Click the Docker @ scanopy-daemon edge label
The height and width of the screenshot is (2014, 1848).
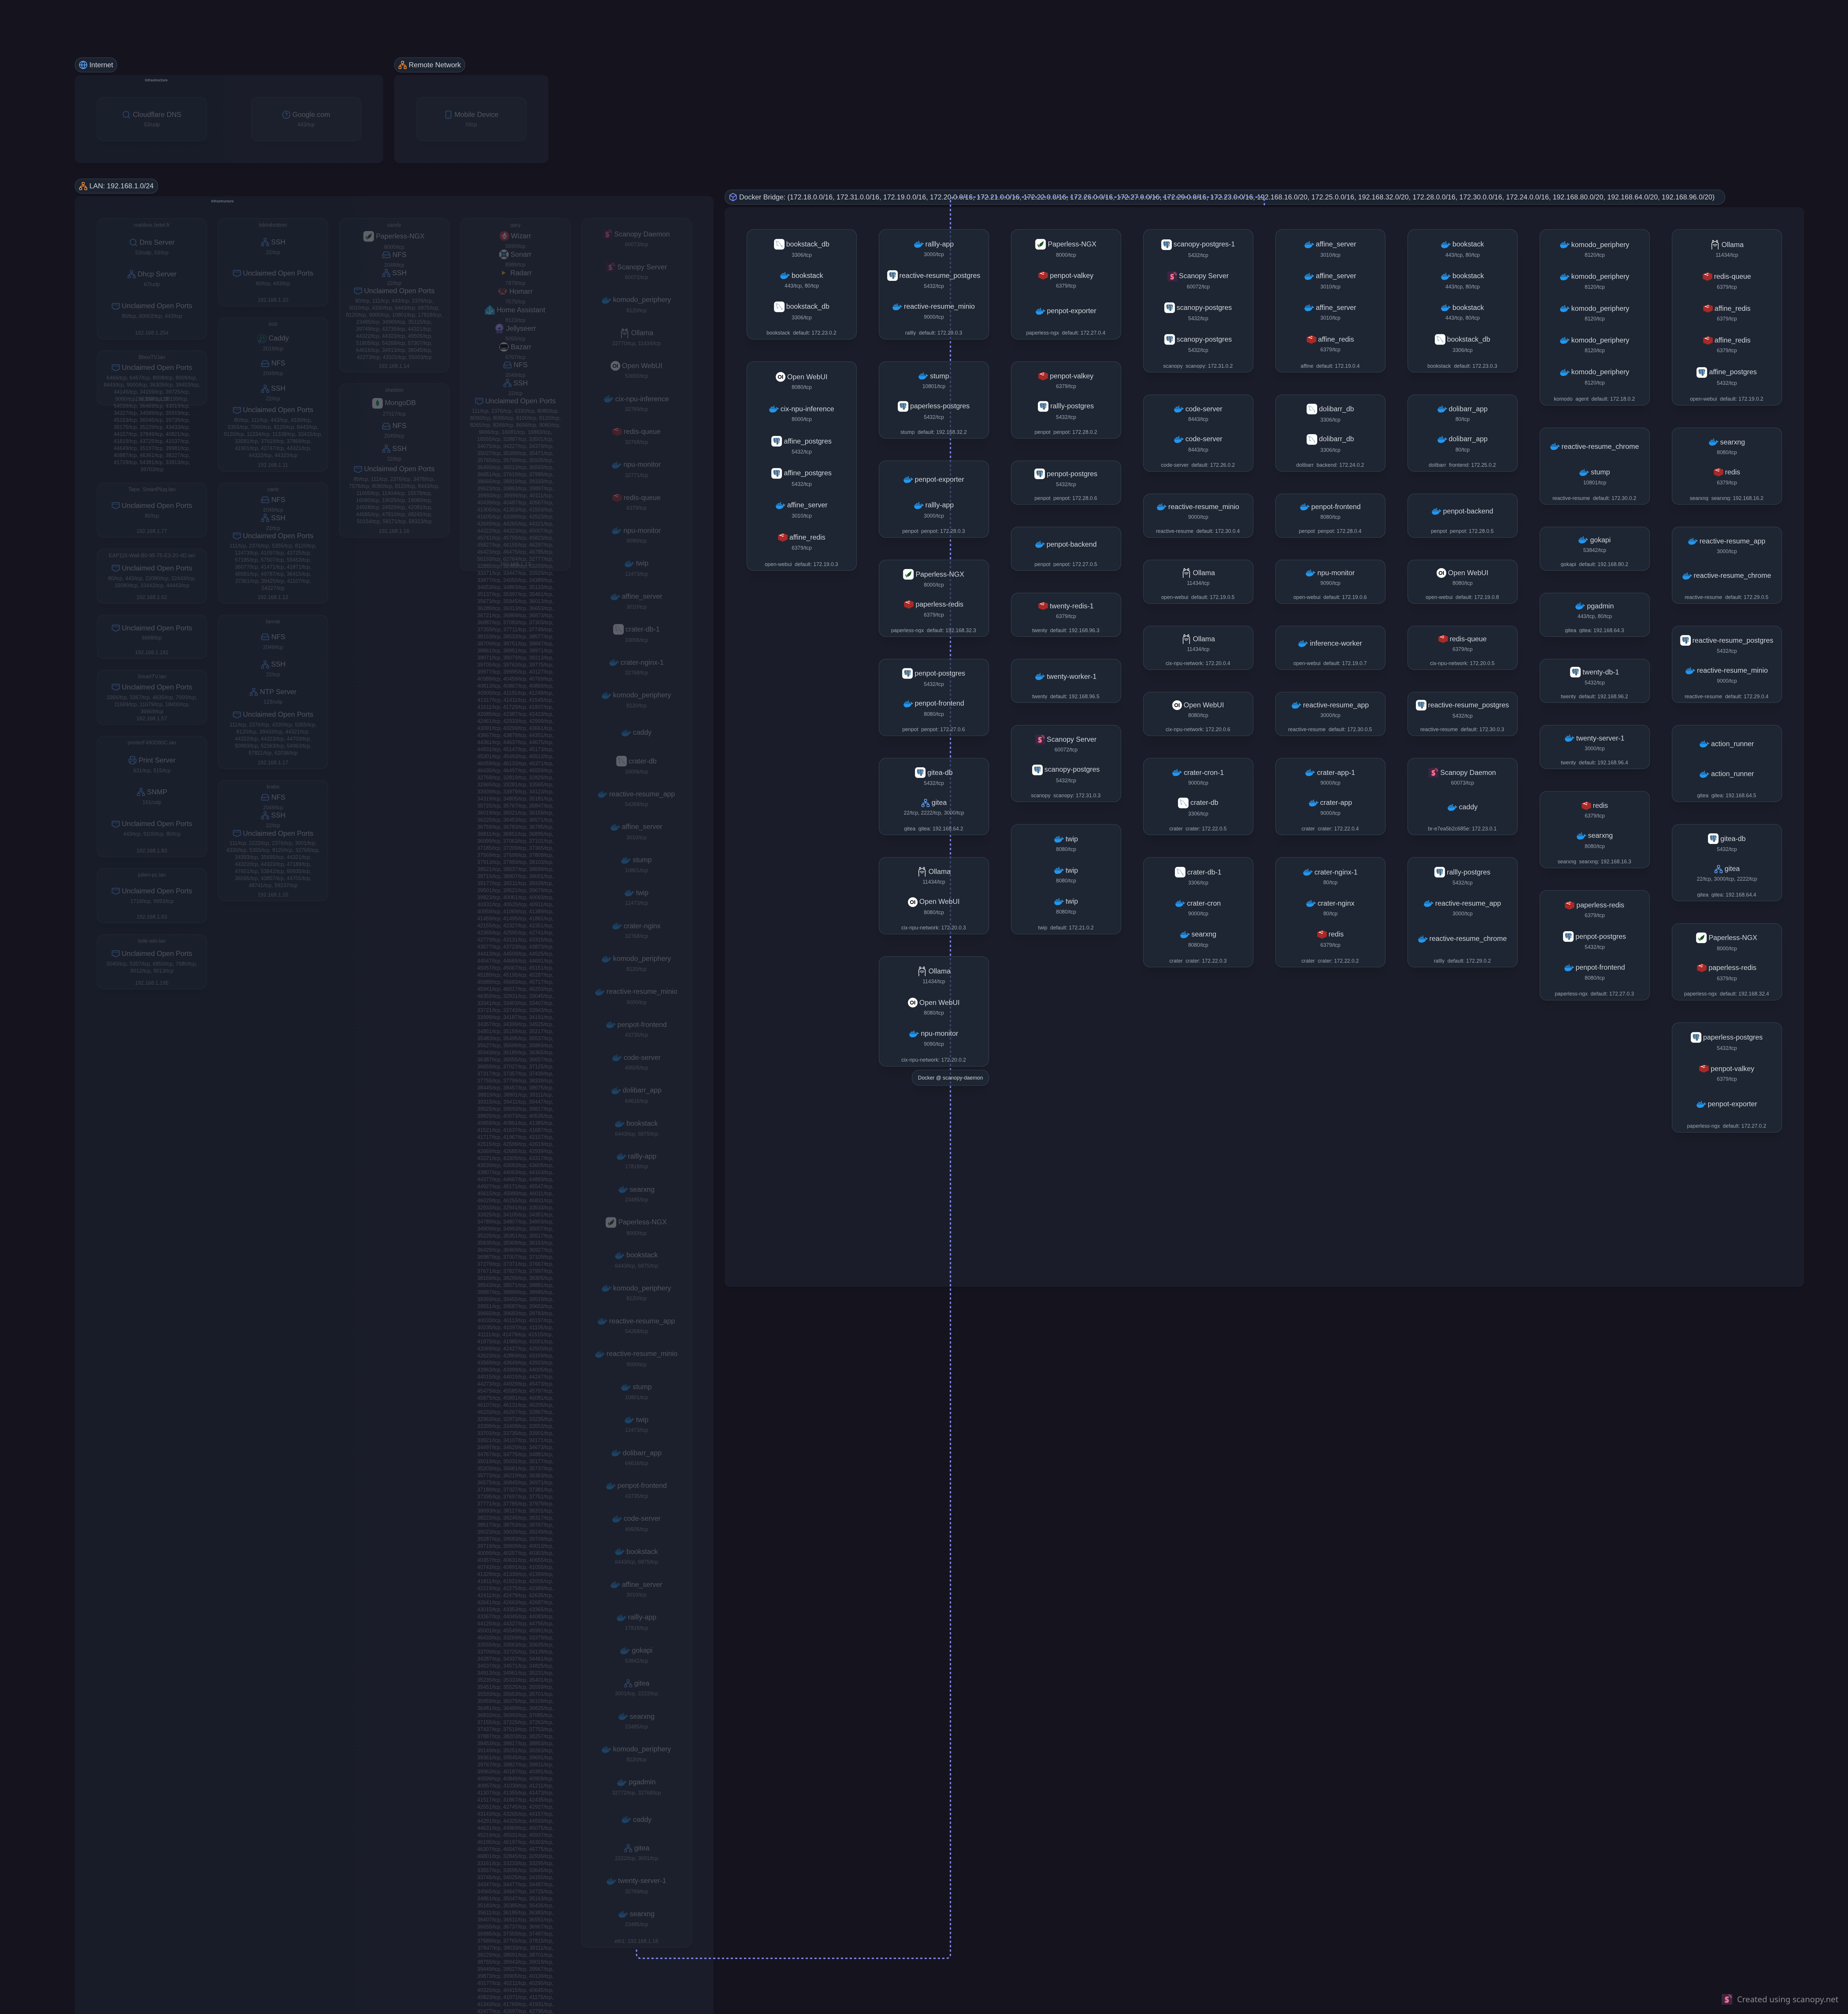[x=950, y=1078]
